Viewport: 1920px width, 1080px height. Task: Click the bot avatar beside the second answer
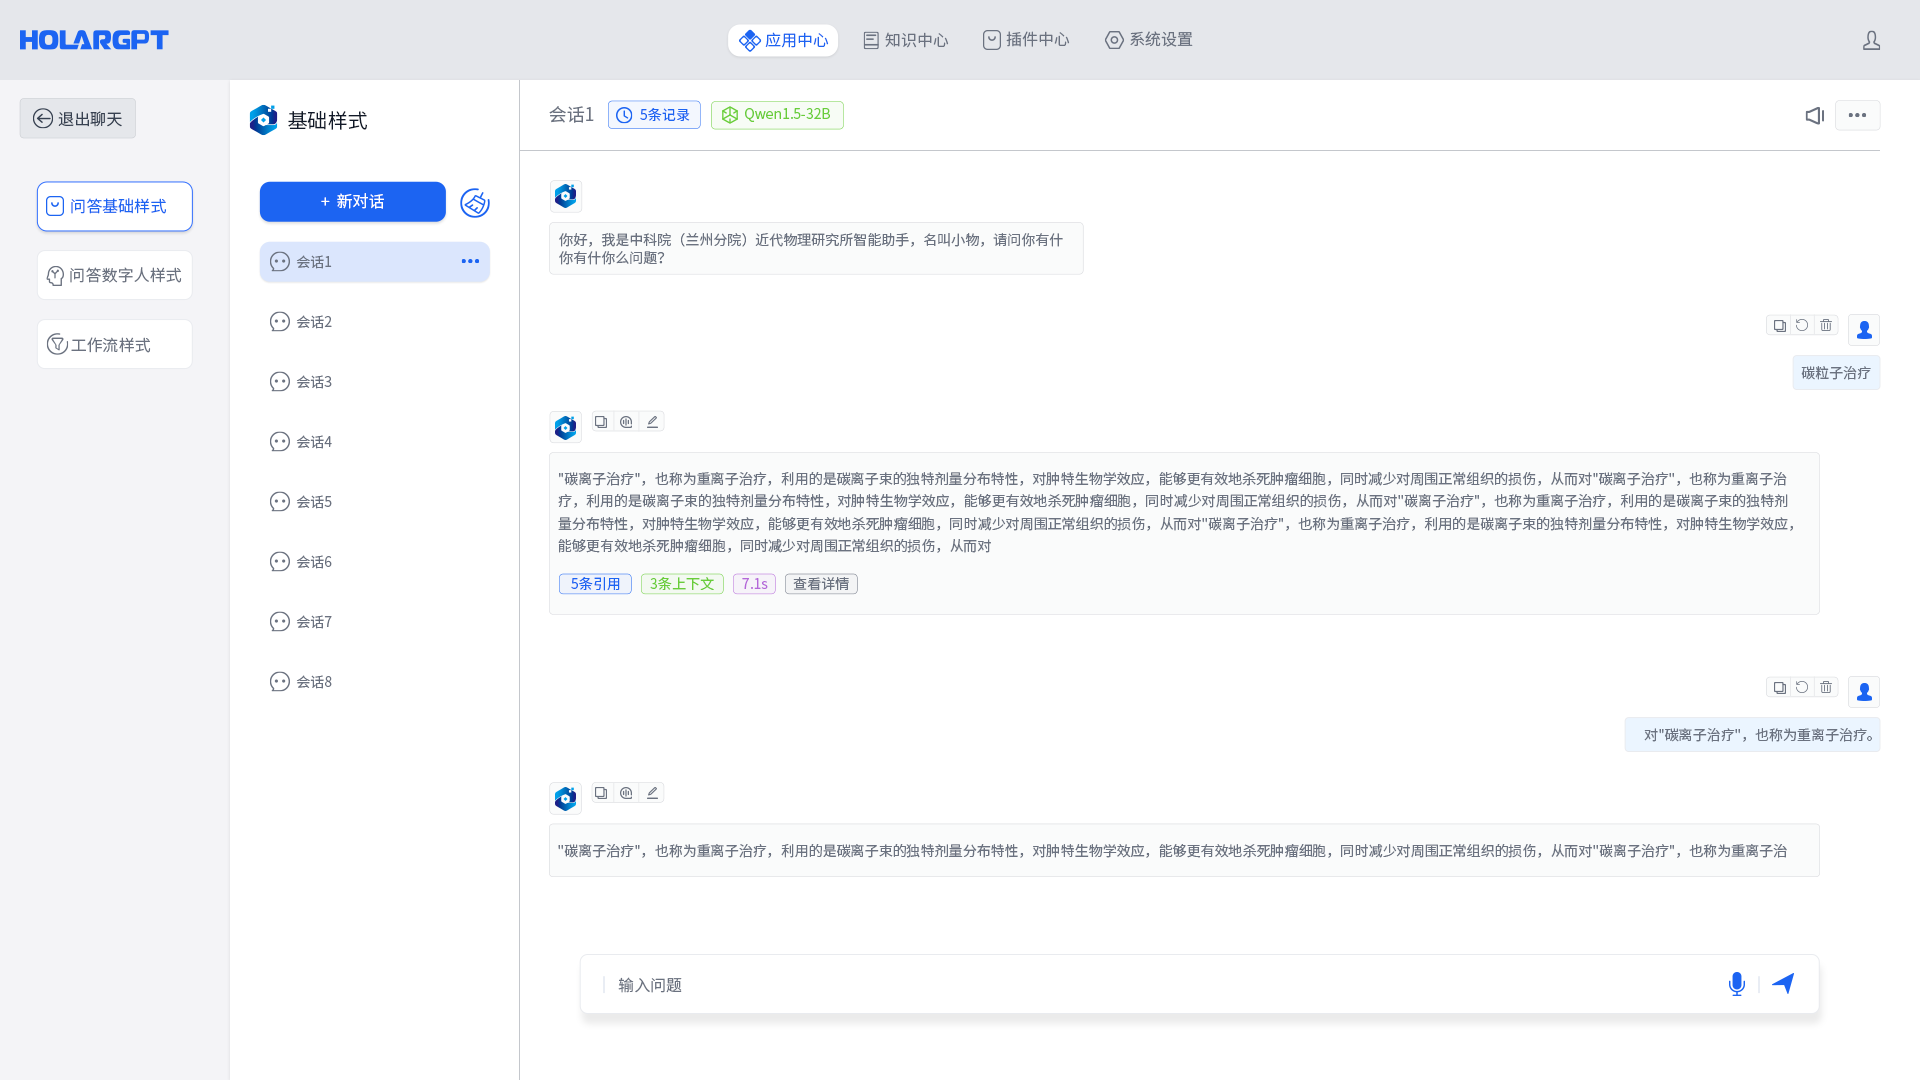coord(566,799)
